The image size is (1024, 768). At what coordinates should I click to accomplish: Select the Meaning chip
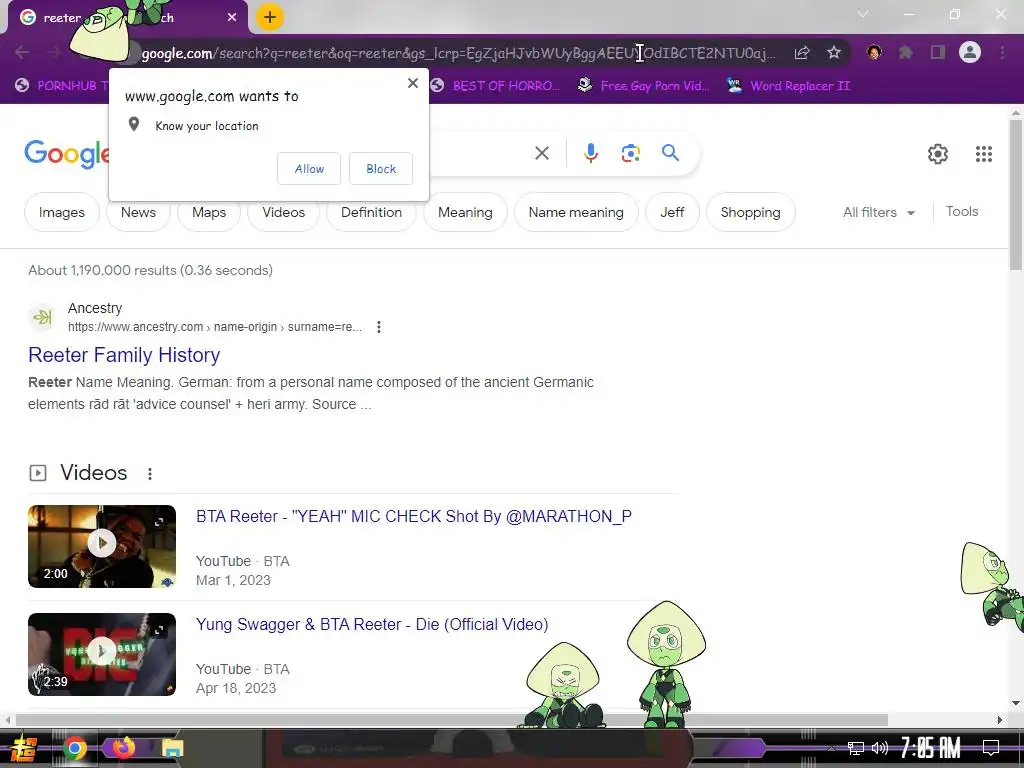pyautogui.click(x=465, y=212)
